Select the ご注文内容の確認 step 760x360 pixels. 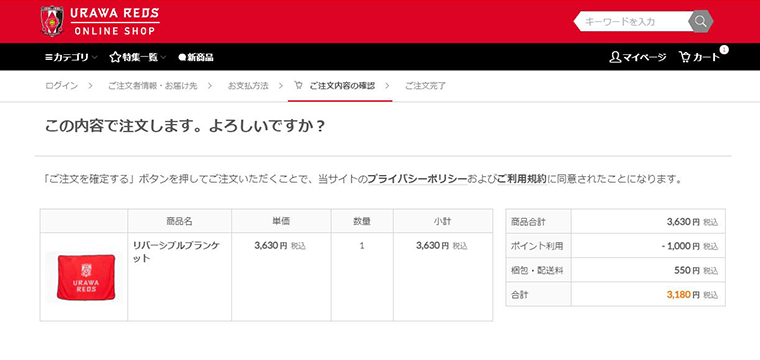(342, 86)
